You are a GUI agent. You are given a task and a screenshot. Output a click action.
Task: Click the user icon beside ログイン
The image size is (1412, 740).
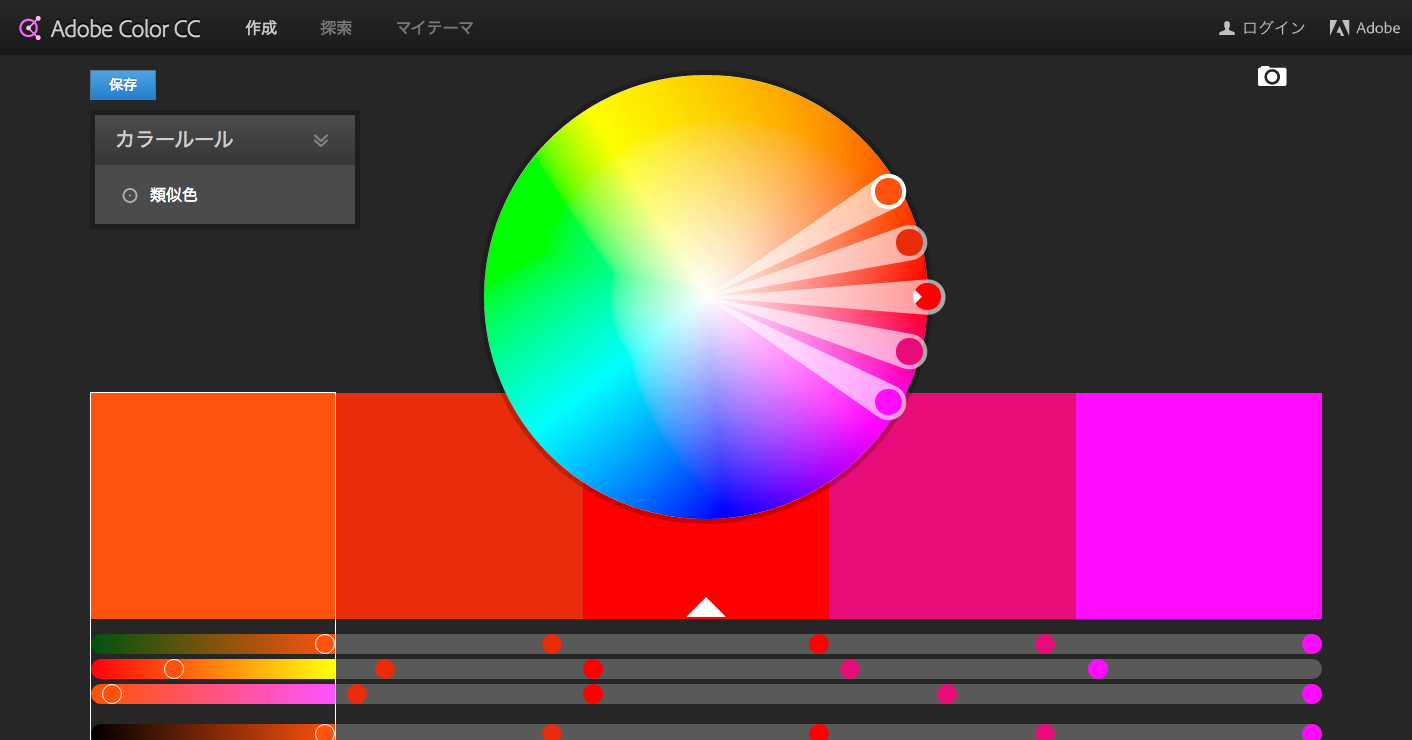1227,28
